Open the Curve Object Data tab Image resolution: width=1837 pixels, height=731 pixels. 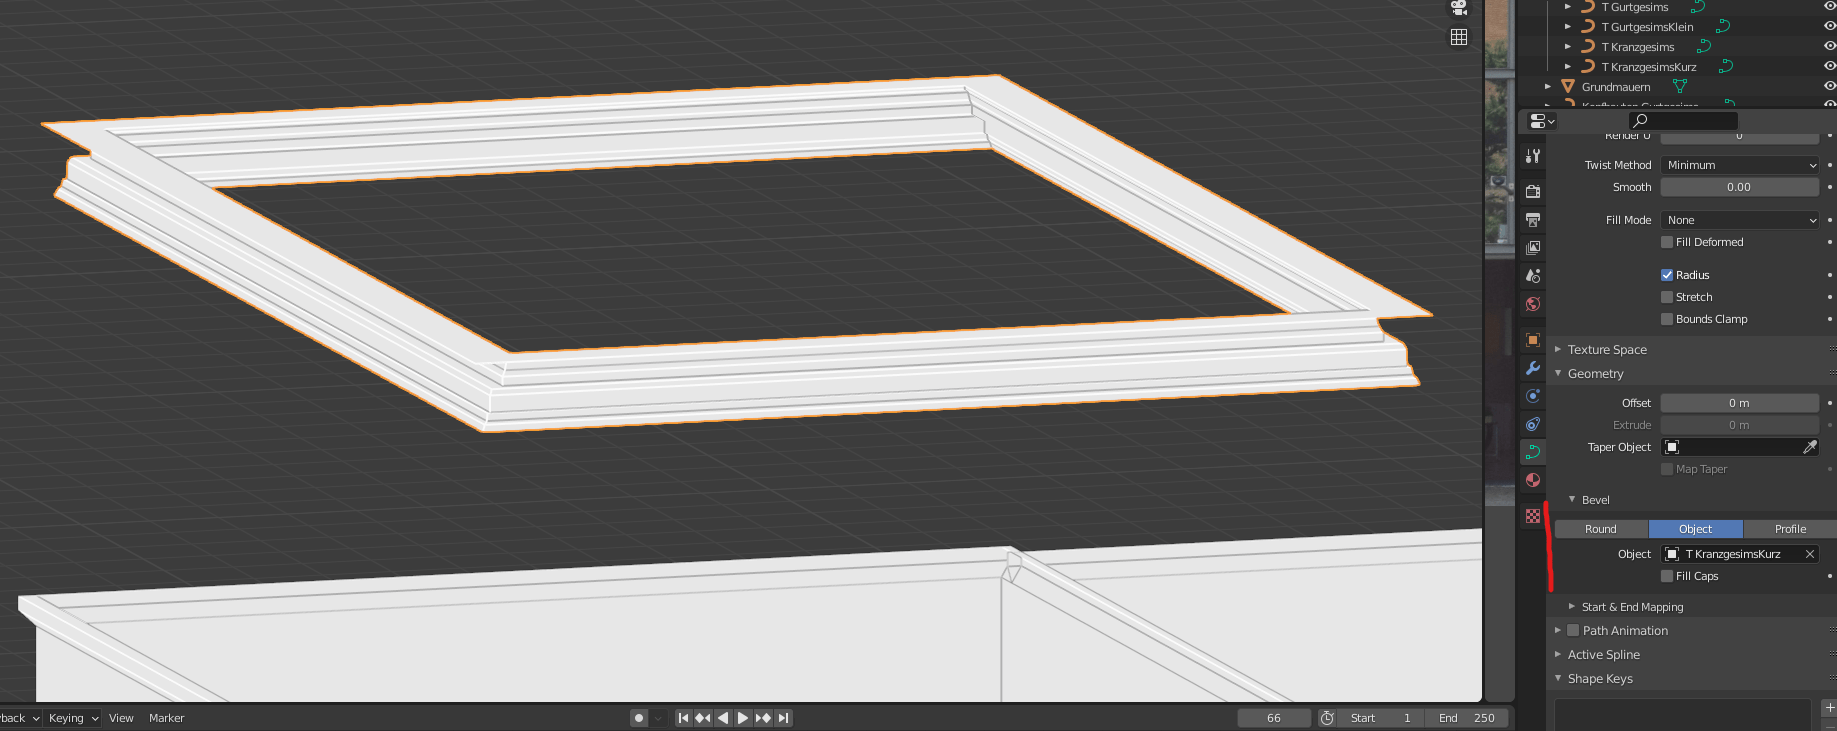coord(1533,452)
